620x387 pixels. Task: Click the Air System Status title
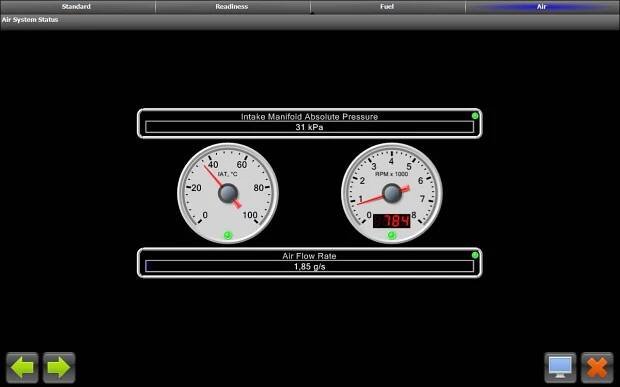click(30, 20)
